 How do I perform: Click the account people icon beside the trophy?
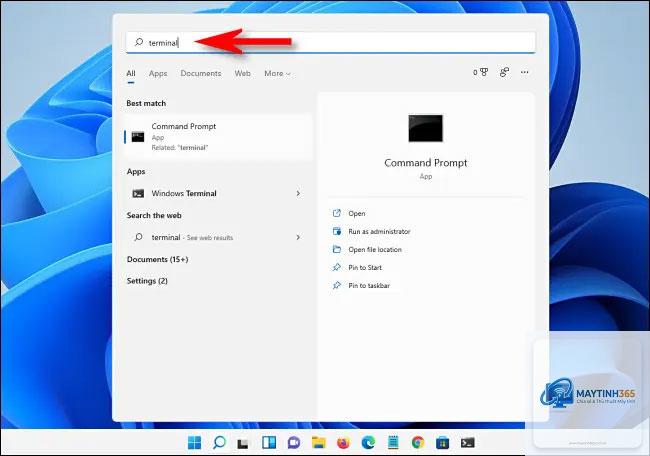[504, 73]
